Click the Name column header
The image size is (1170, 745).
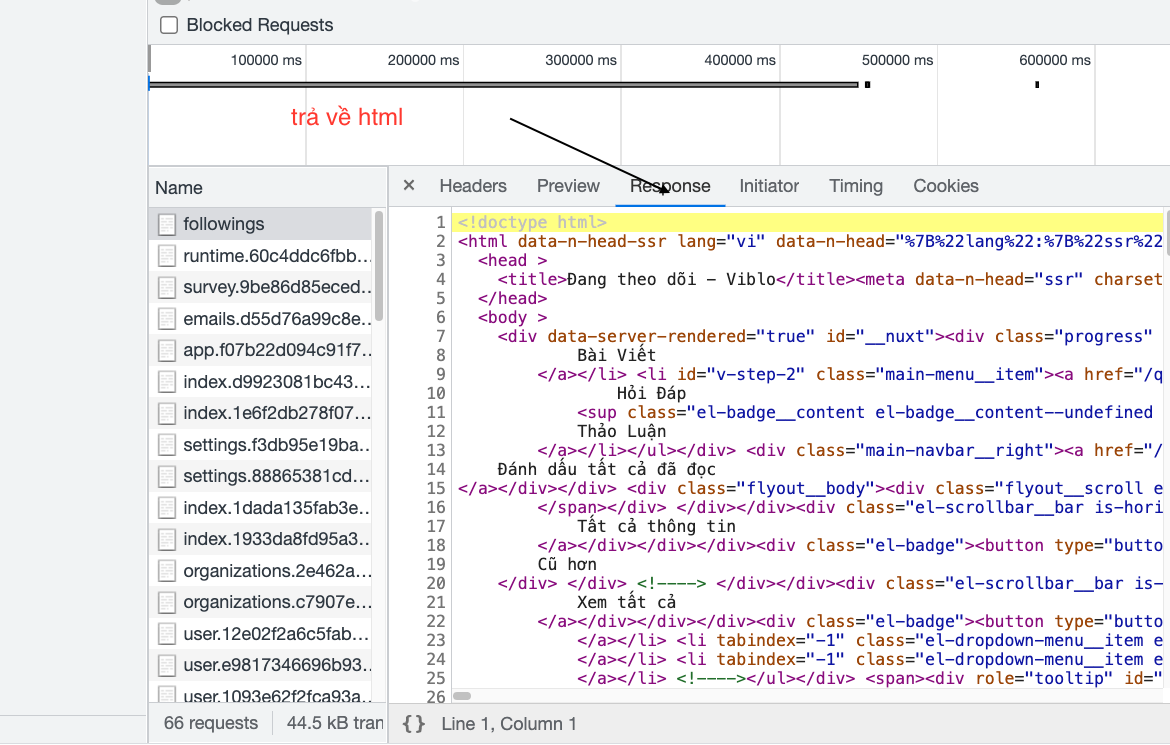coord(267,187)
